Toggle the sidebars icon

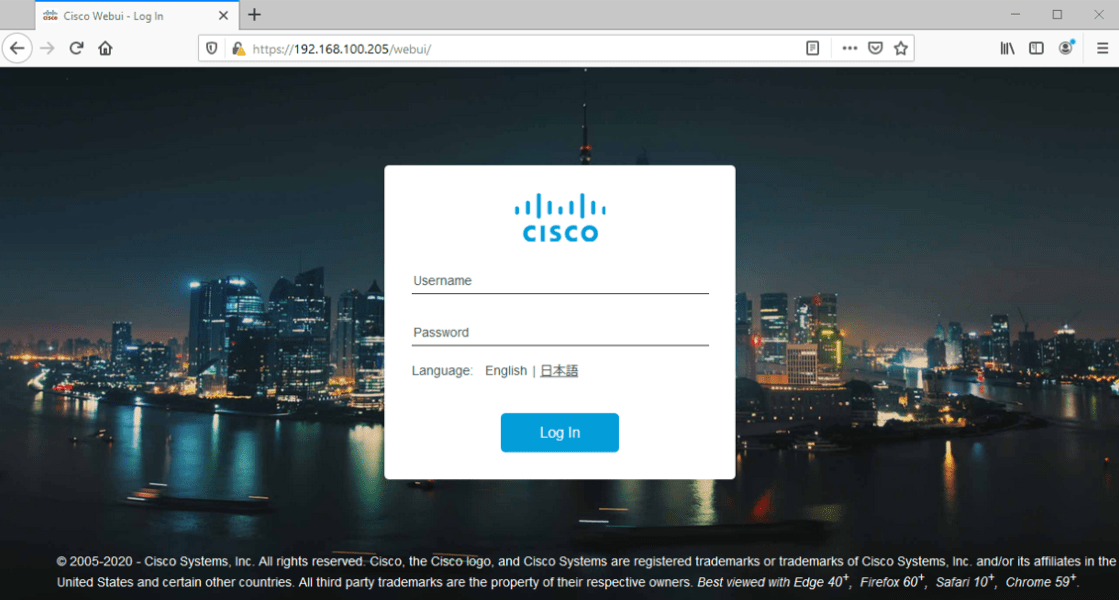tap(1036, 49)
